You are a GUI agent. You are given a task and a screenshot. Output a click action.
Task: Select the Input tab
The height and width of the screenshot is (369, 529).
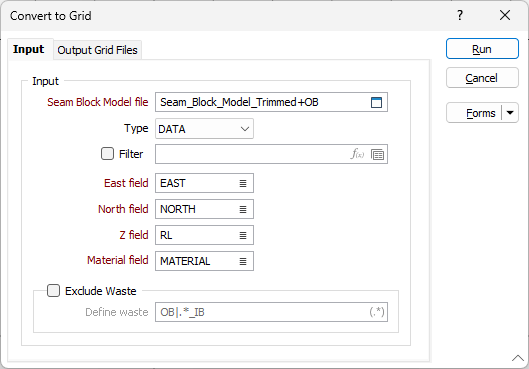point(29,49)
